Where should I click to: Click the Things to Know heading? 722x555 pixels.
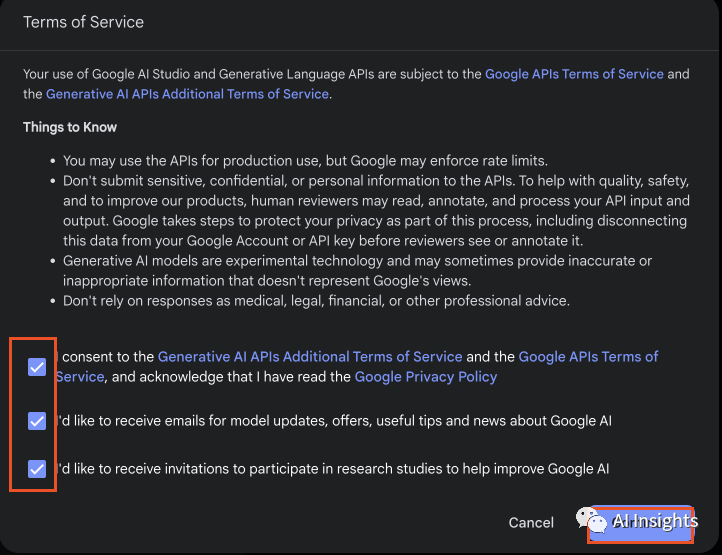point(70,127)
